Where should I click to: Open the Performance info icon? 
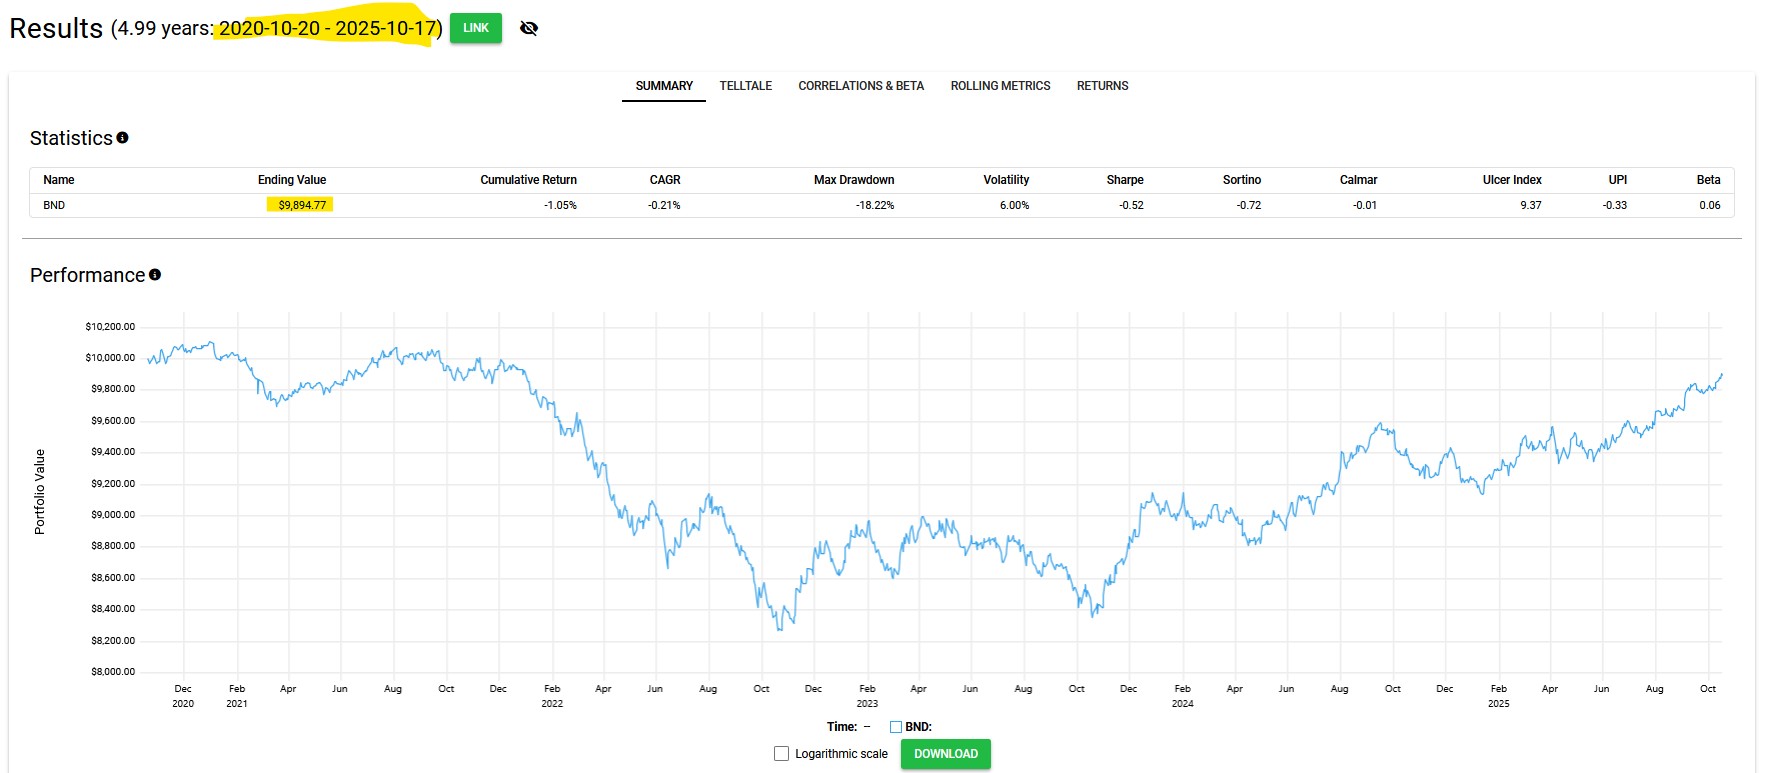(x=155, y=275)
